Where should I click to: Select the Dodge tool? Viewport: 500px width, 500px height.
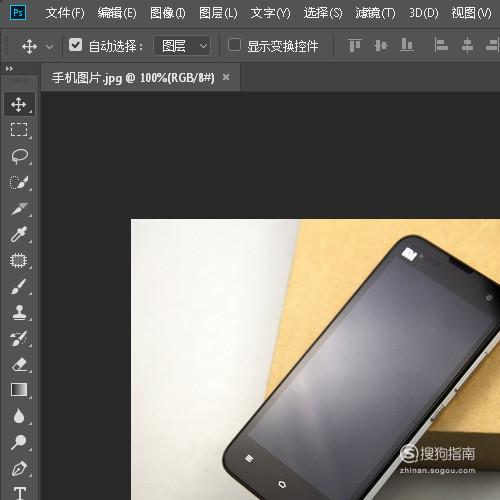pos(19,442)
